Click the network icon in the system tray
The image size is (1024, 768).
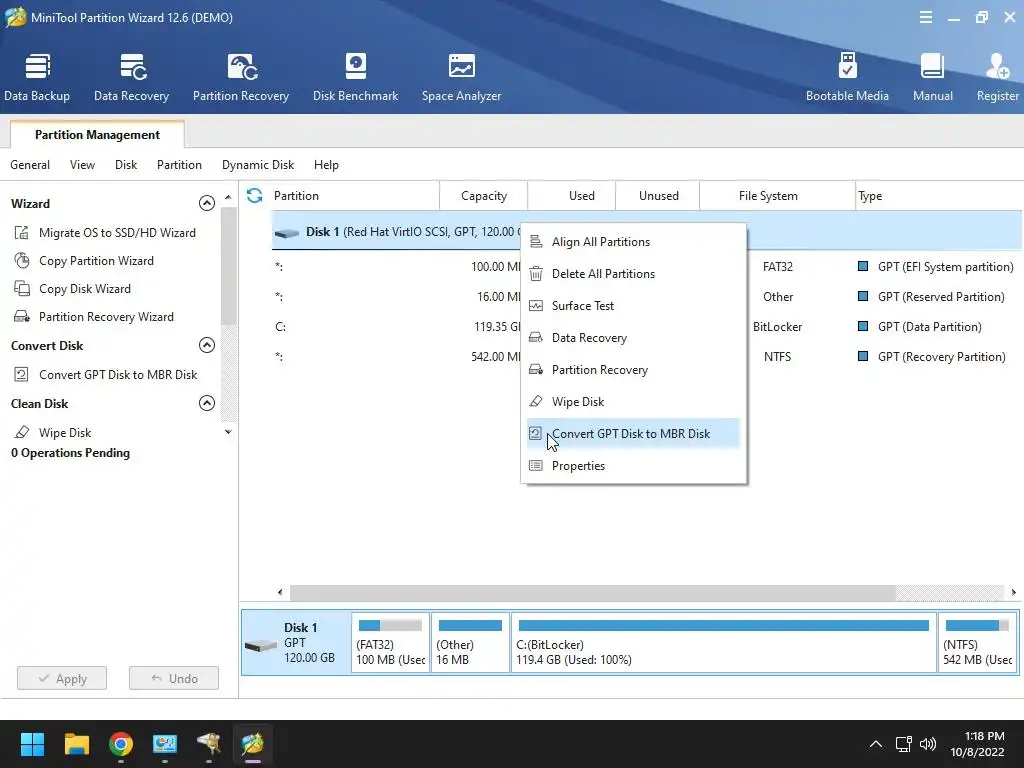[903, 744]
